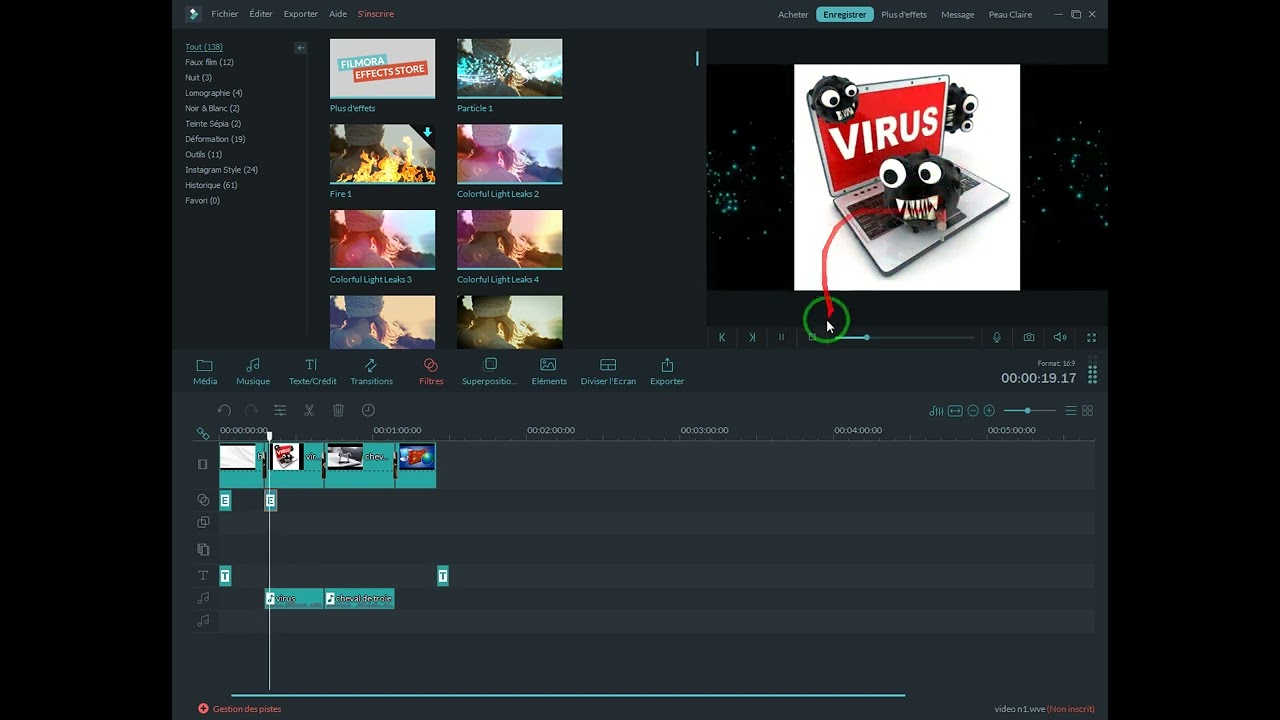Open the Message center
Screen dimensions: 1280x720
coord(957,14)
